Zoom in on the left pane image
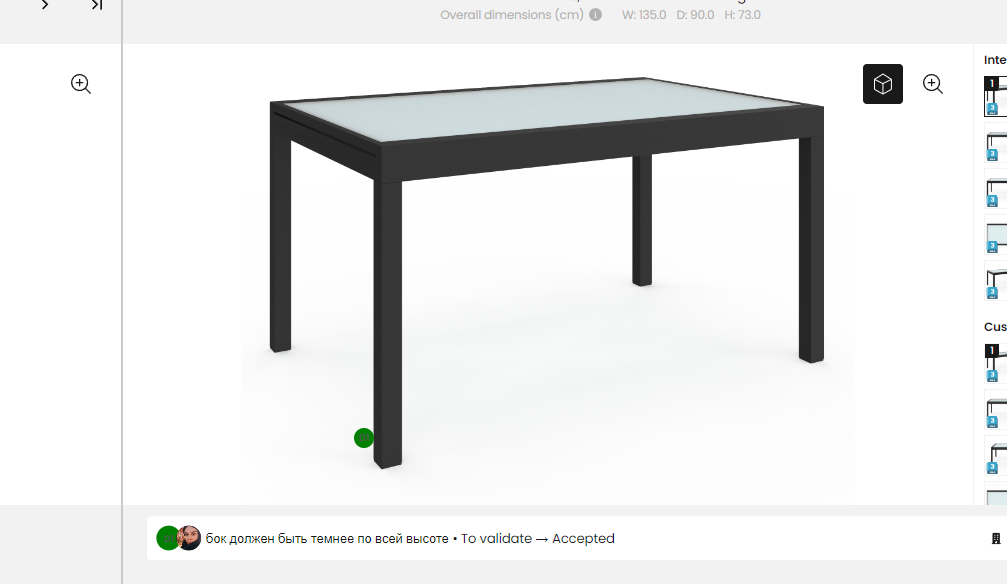This screenshot has width=1007, height=584. (x=81, y=84)
